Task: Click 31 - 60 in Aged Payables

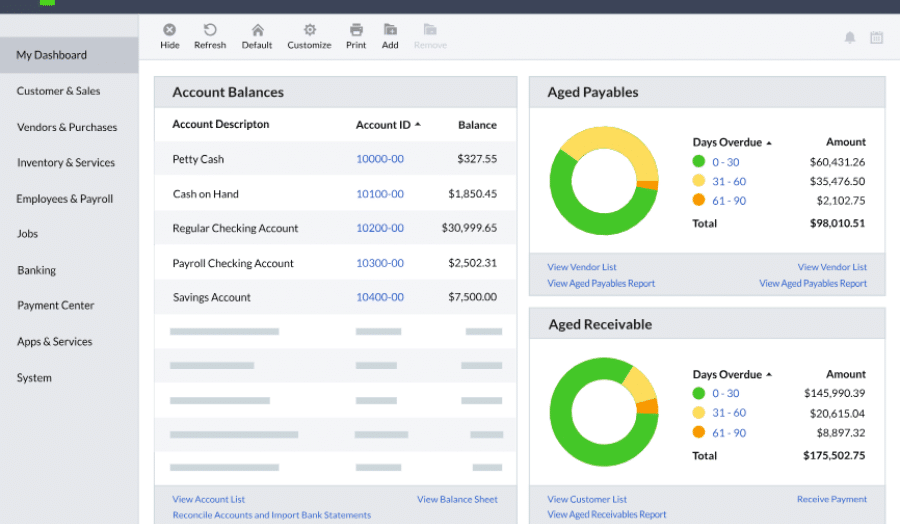Action: pyautogui.click(x=729, y=181)
